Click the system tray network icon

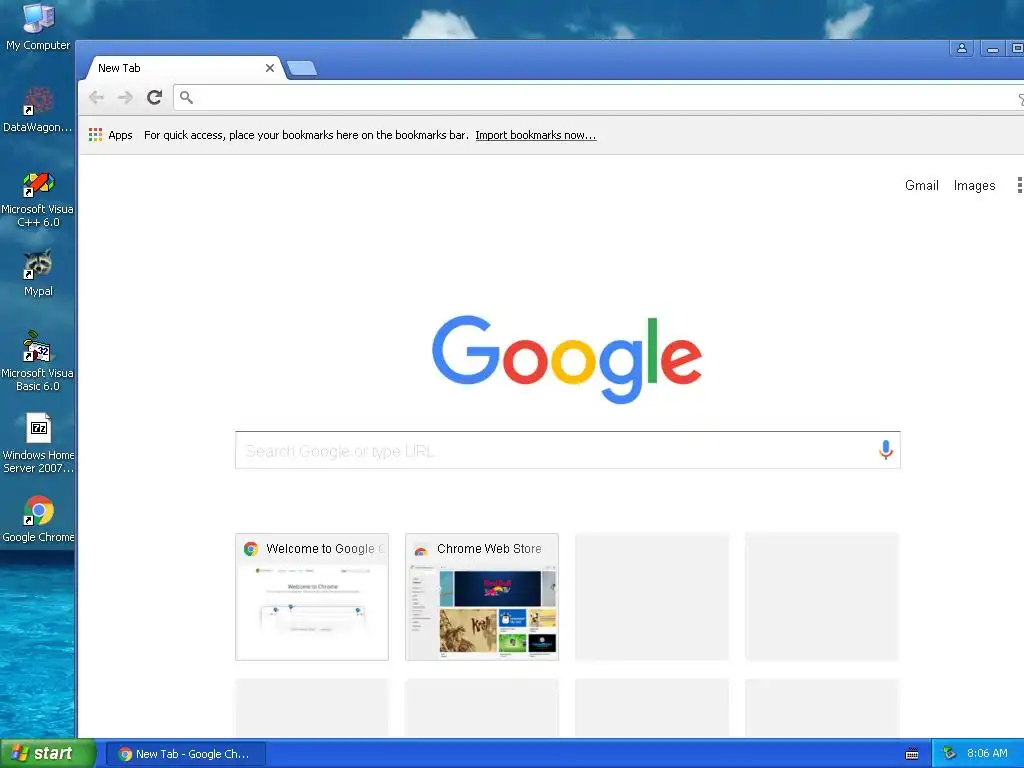coord(950,754)
